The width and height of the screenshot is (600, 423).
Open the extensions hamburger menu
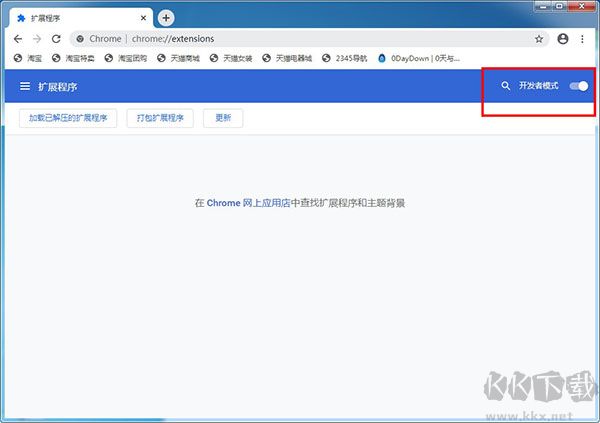(25, 87)
